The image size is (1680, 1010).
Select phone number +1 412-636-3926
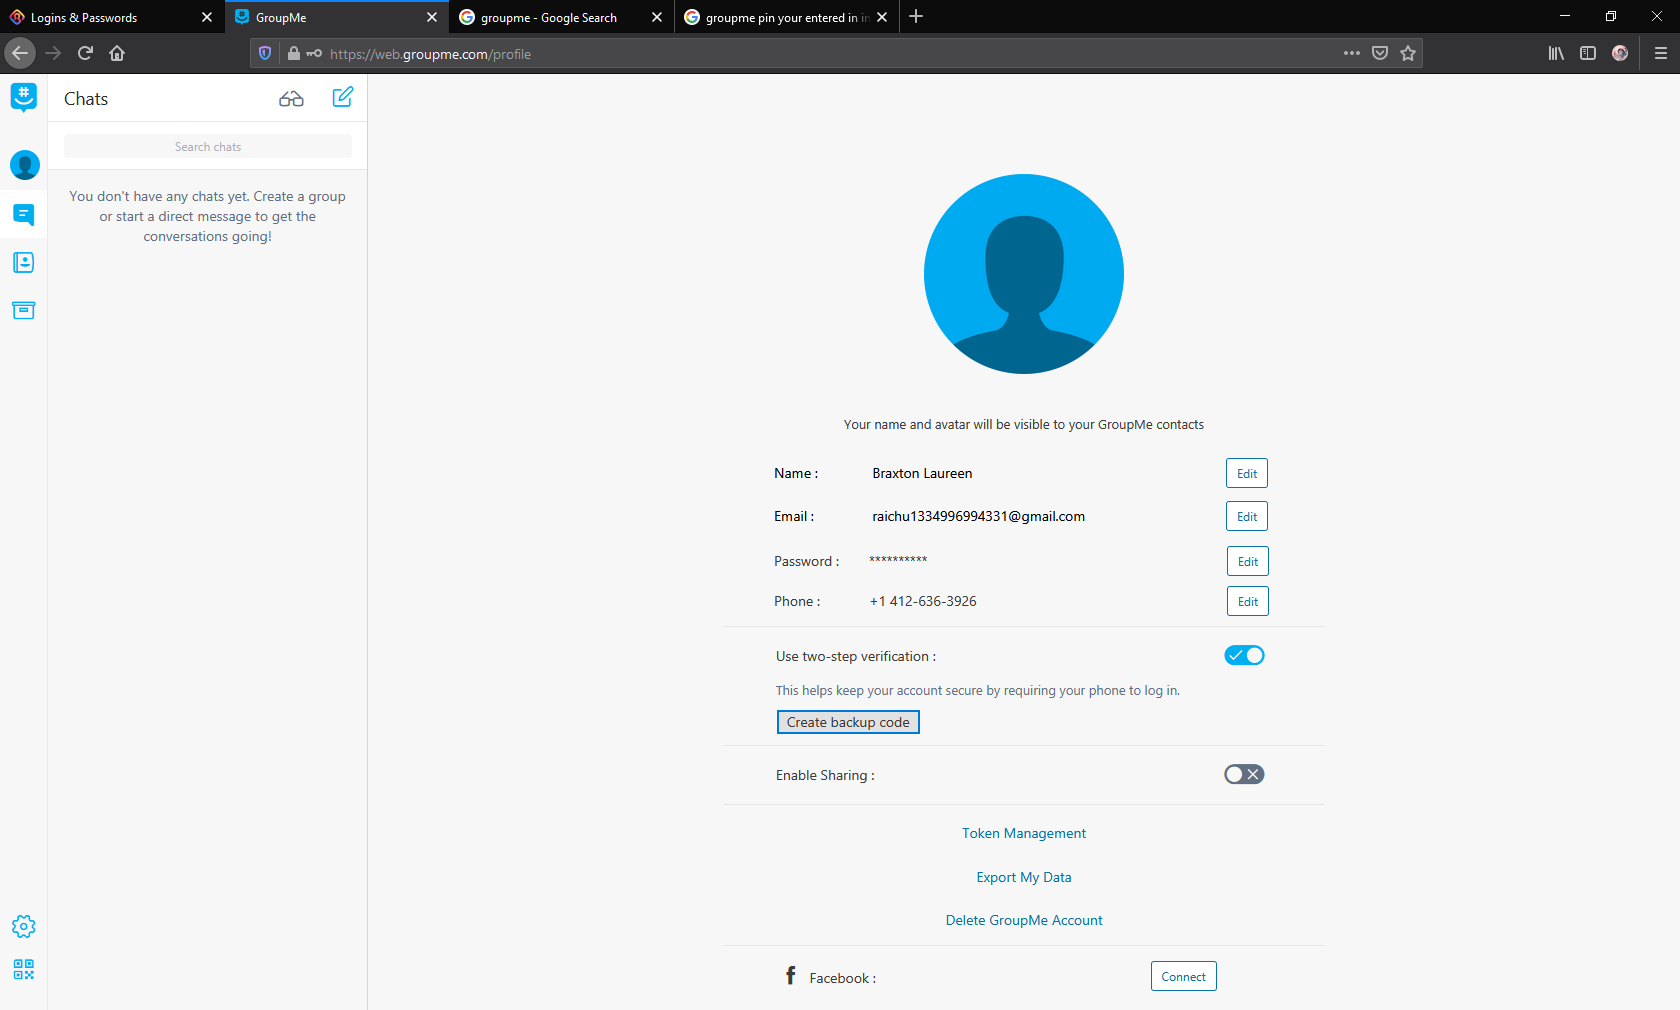point(923,601)
